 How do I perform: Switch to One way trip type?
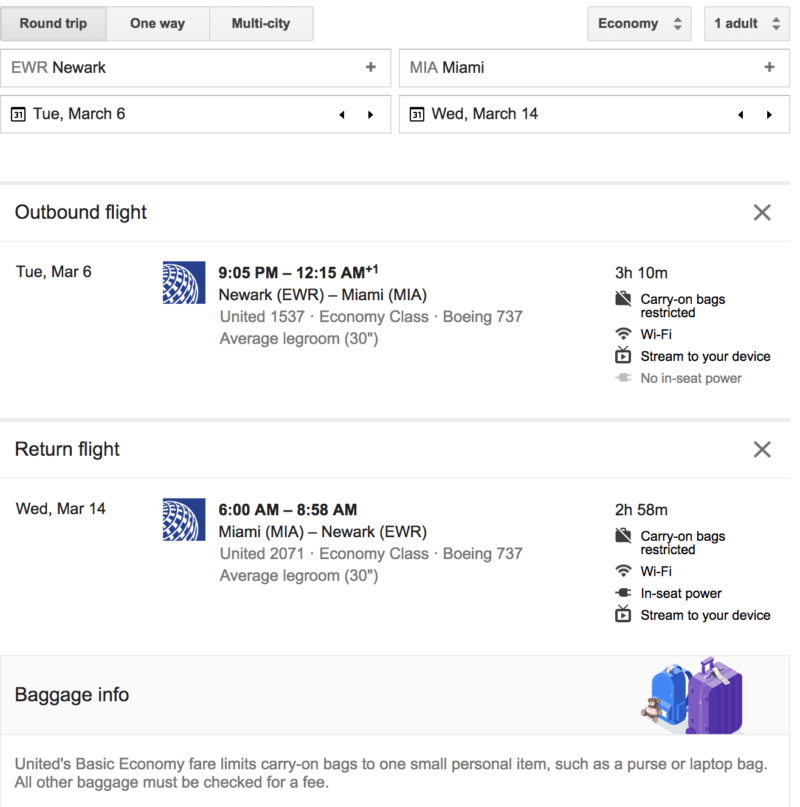[x=157, y=23]
